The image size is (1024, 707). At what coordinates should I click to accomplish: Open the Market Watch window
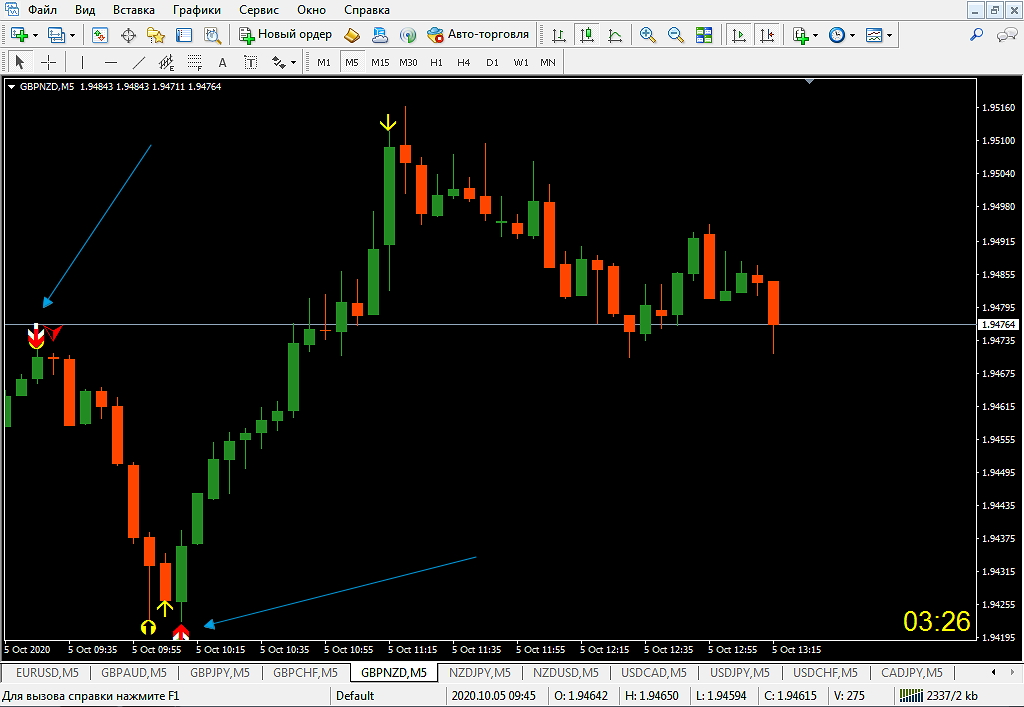coord(99,35)
